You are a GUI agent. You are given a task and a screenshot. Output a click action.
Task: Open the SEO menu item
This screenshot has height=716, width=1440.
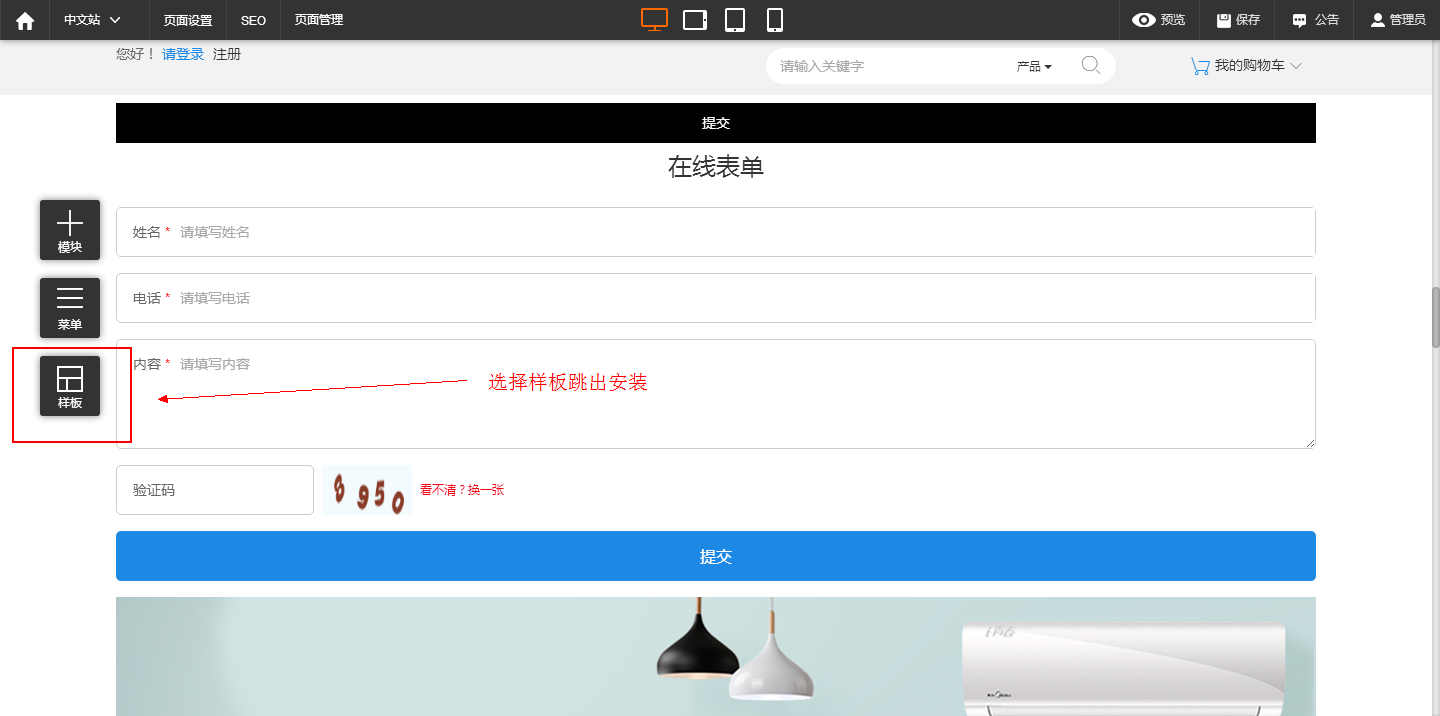pos(253,20)
